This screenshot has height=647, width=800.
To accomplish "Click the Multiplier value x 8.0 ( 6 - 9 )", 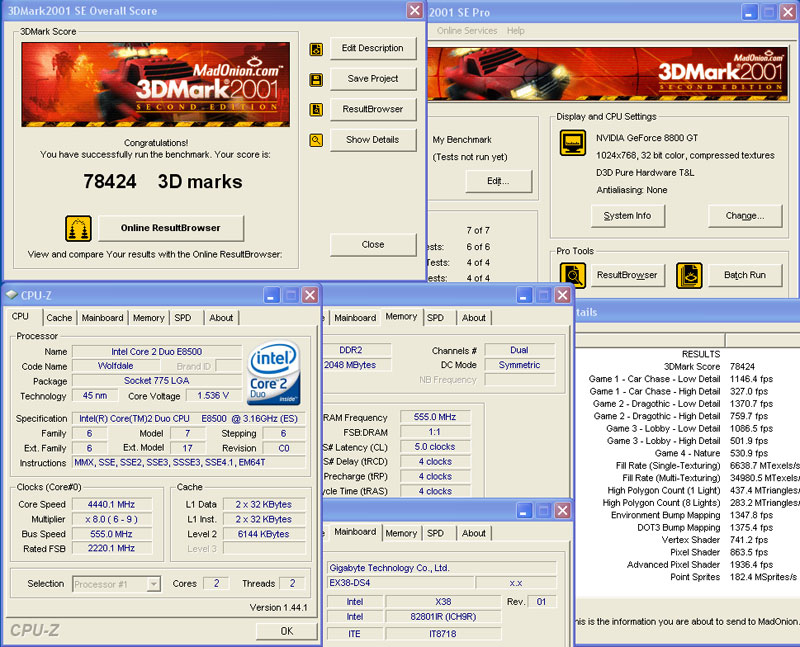I will 112,519.
